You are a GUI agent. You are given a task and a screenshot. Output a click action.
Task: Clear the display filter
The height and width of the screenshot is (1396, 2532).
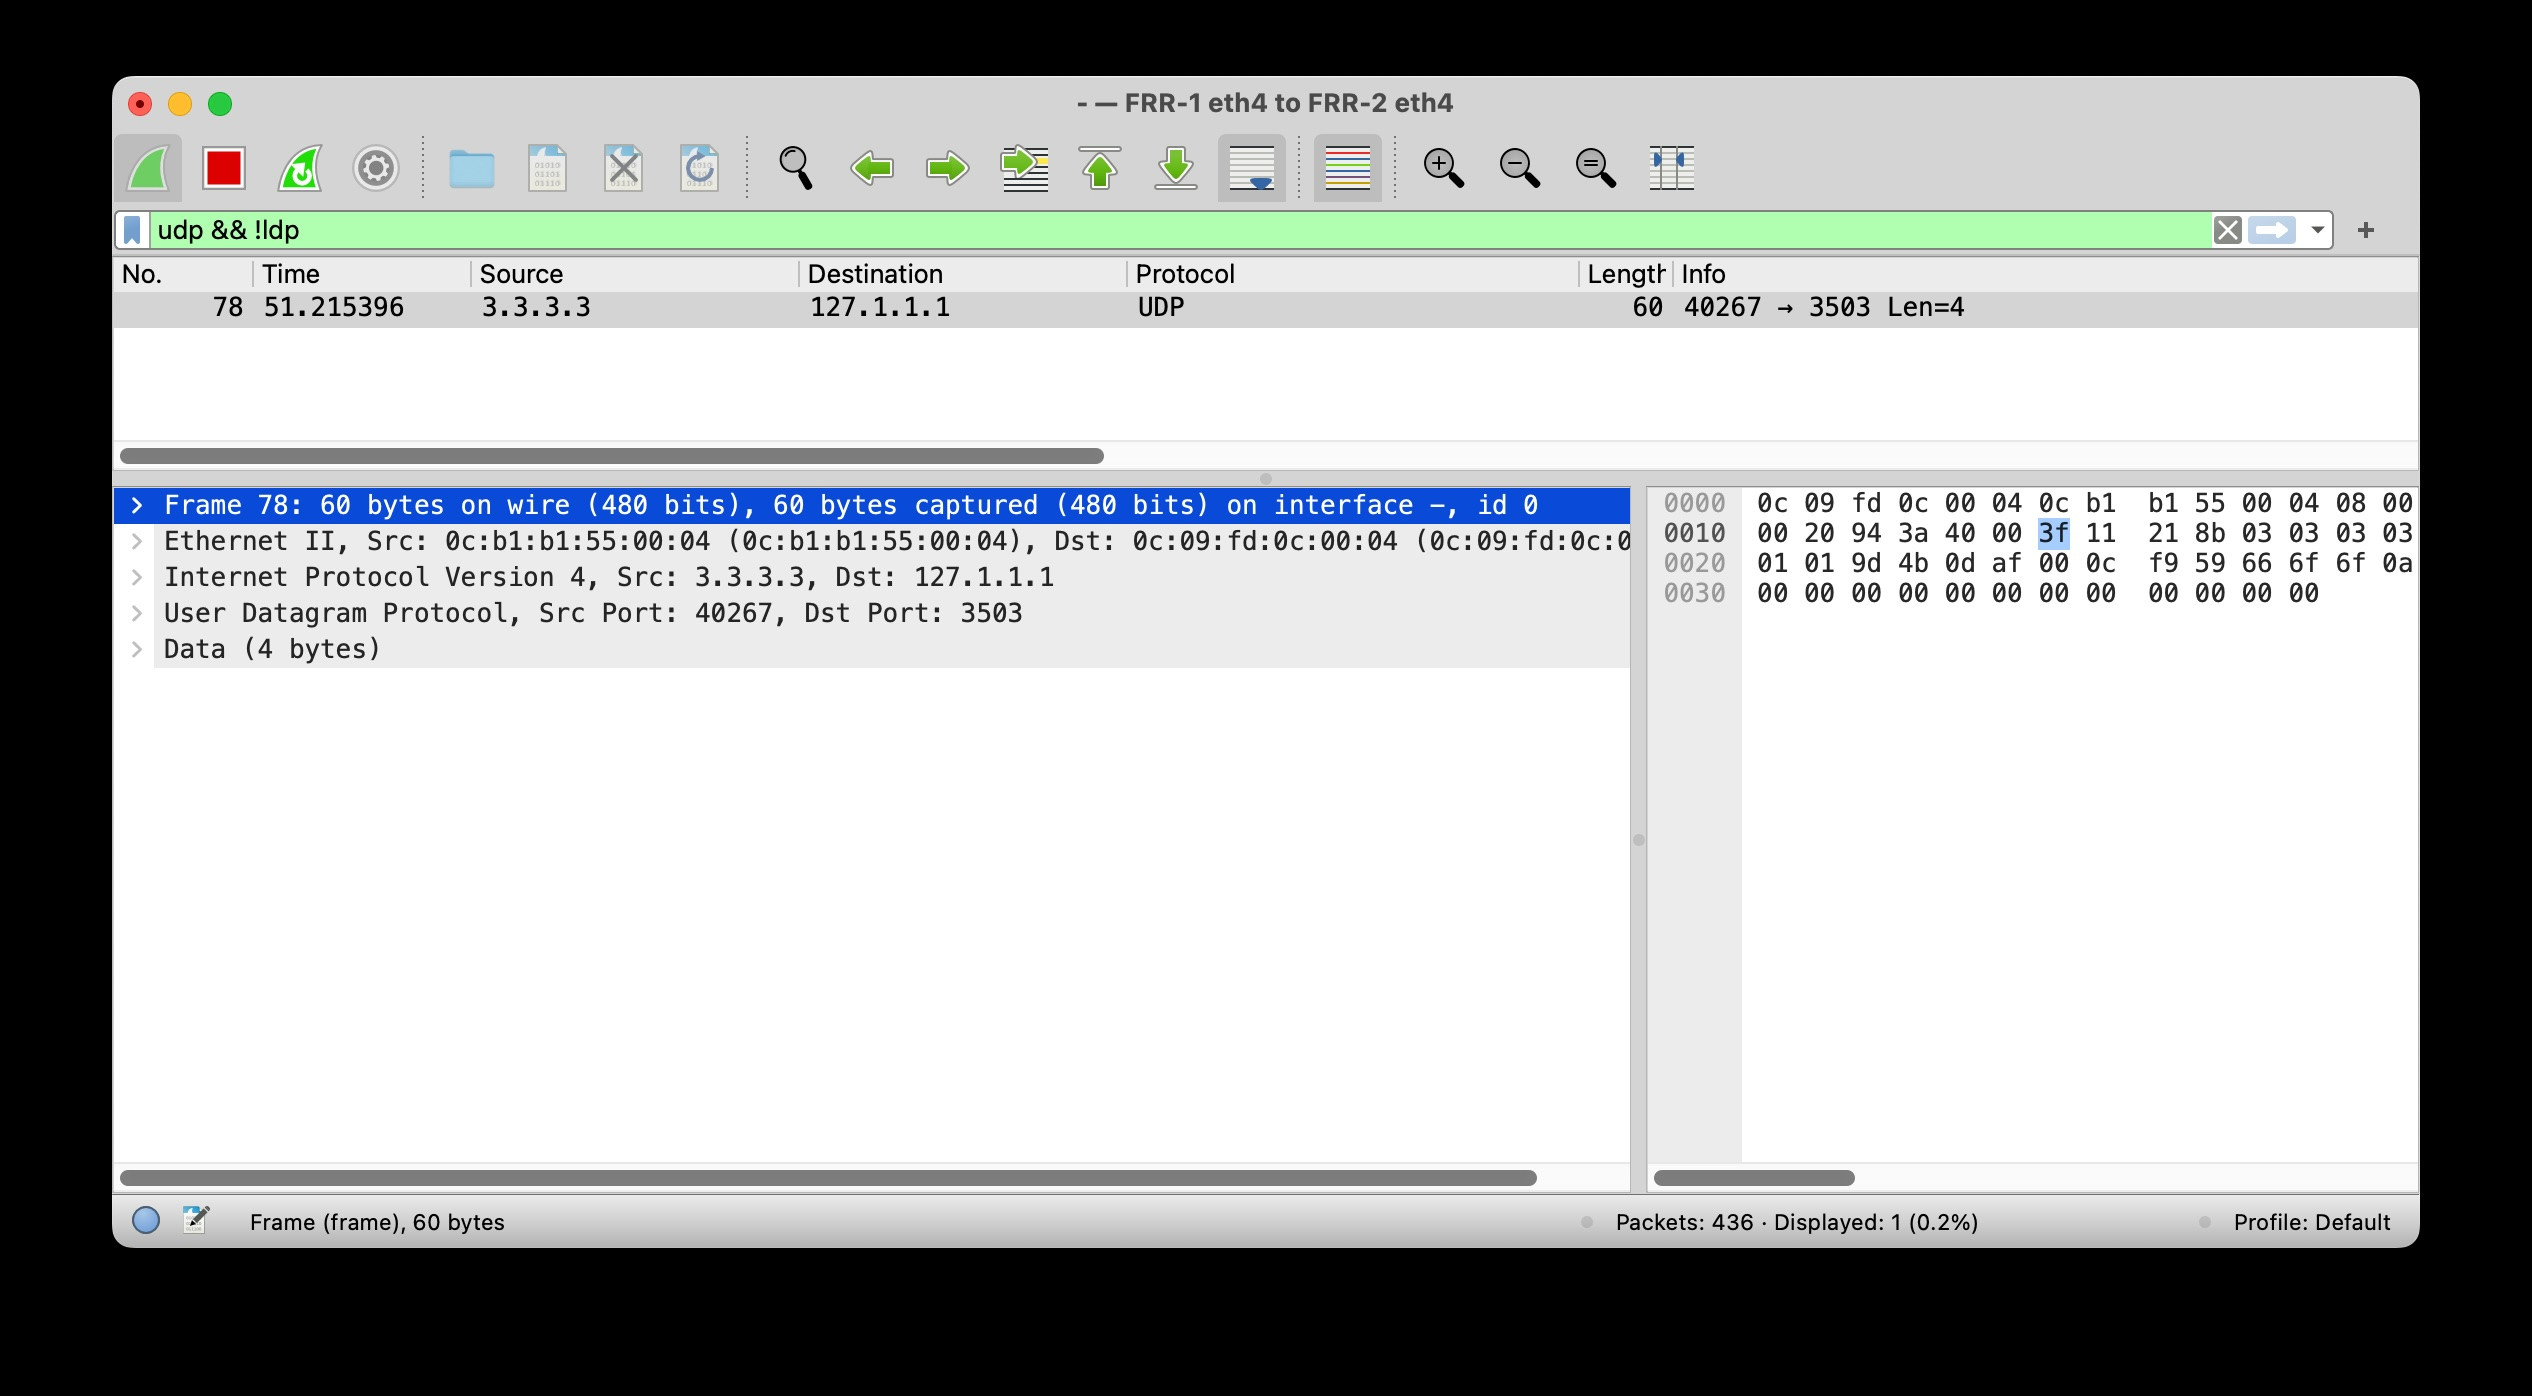(x=2227, y=230)
